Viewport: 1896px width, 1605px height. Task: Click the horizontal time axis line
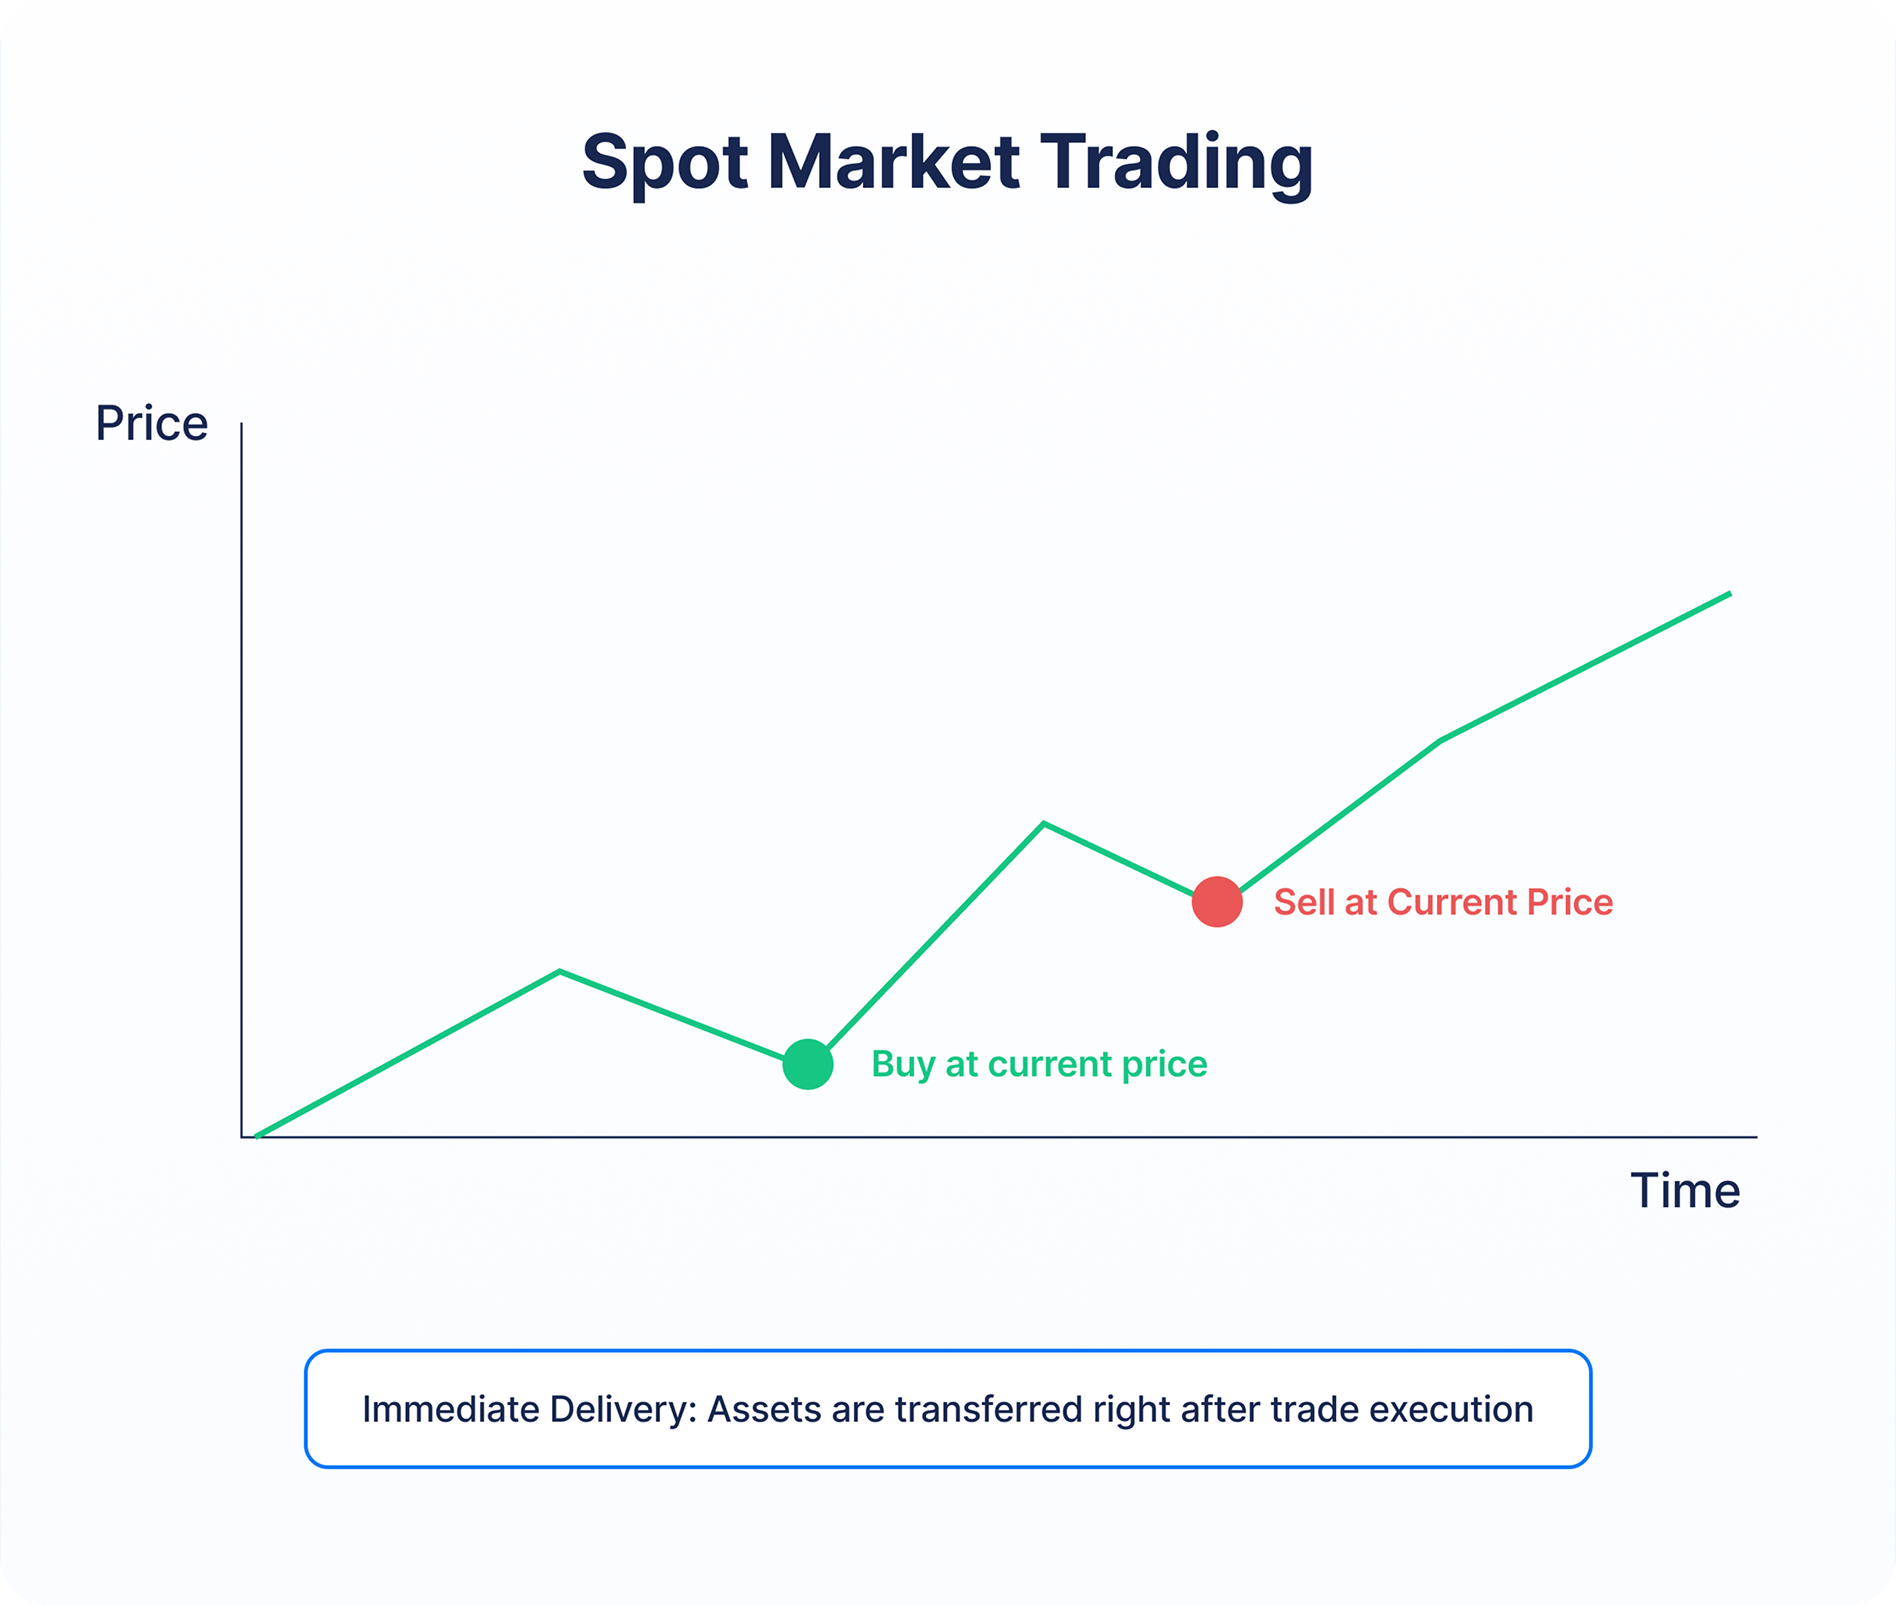[x=1000, y=1137]
